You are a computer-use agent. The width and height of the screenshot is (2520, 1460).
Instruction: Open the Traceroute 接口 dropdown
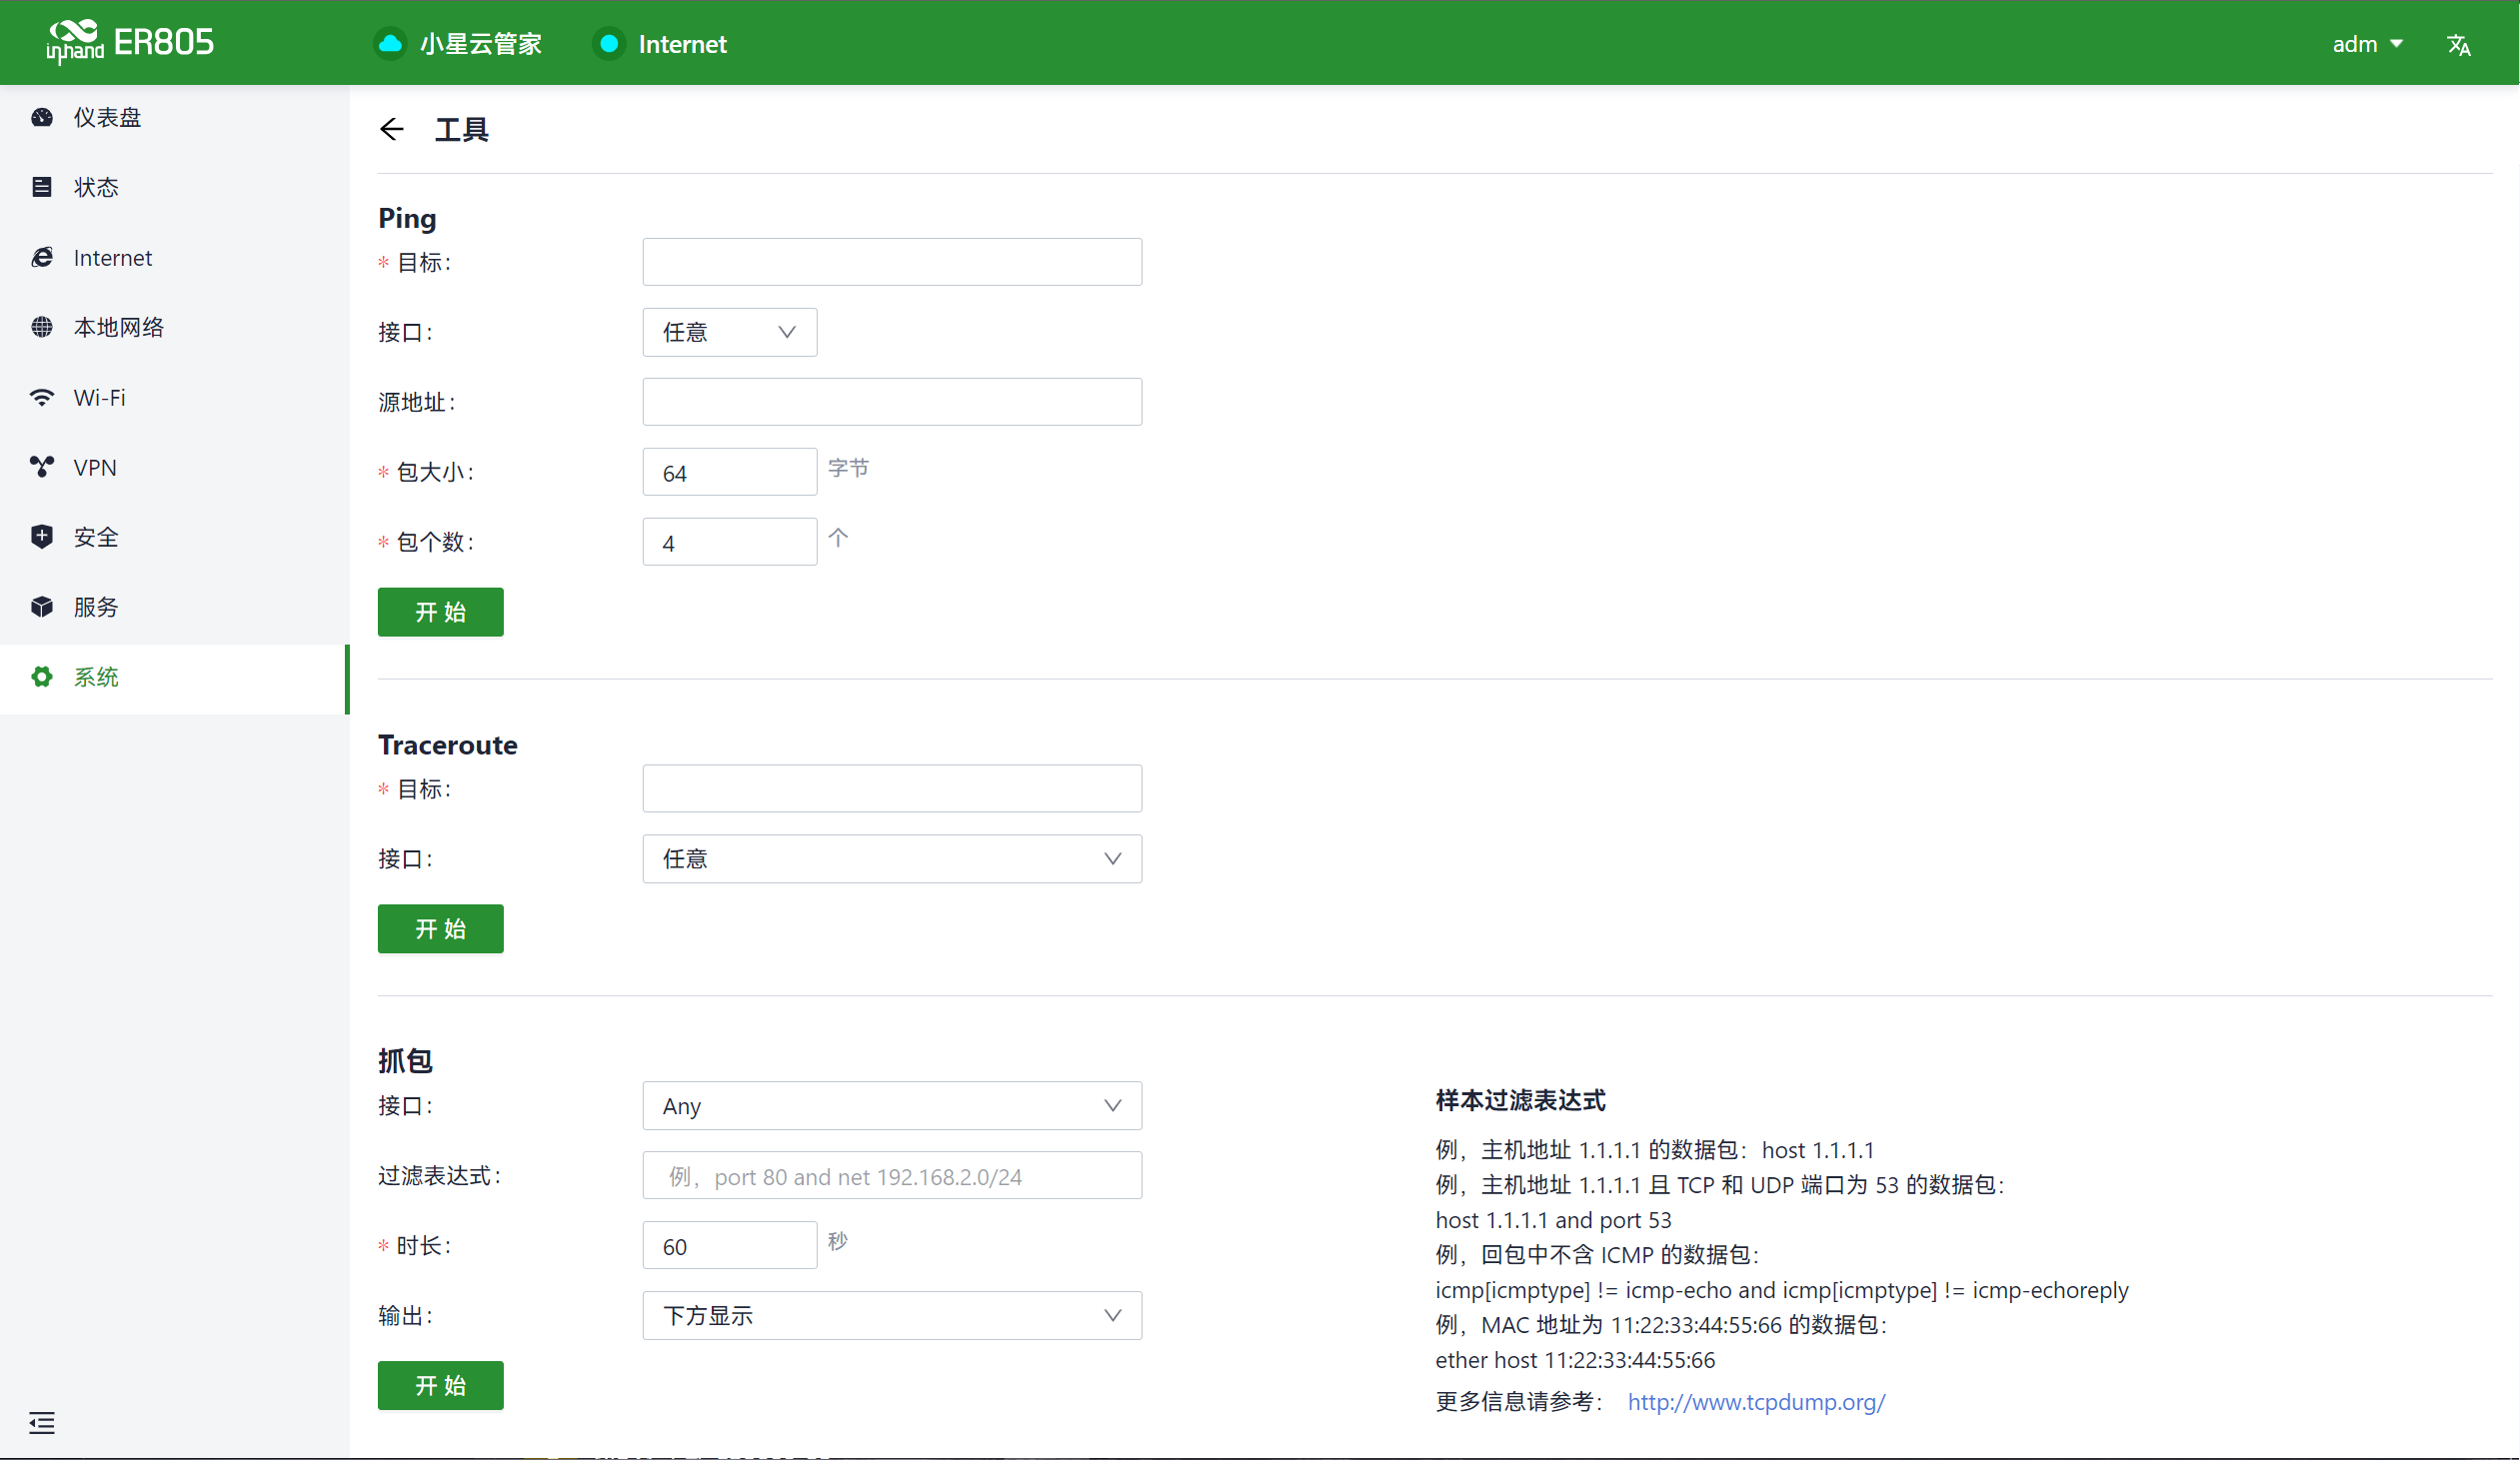click(x=891, y=859)
